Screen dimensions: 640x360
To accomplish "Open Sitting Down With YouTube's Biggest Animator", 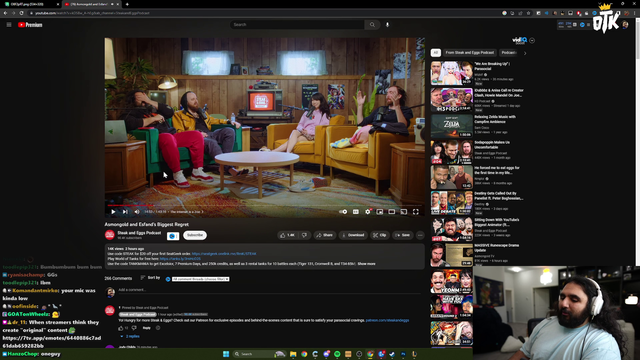I will pyautogui.click(x=451, y=229).
